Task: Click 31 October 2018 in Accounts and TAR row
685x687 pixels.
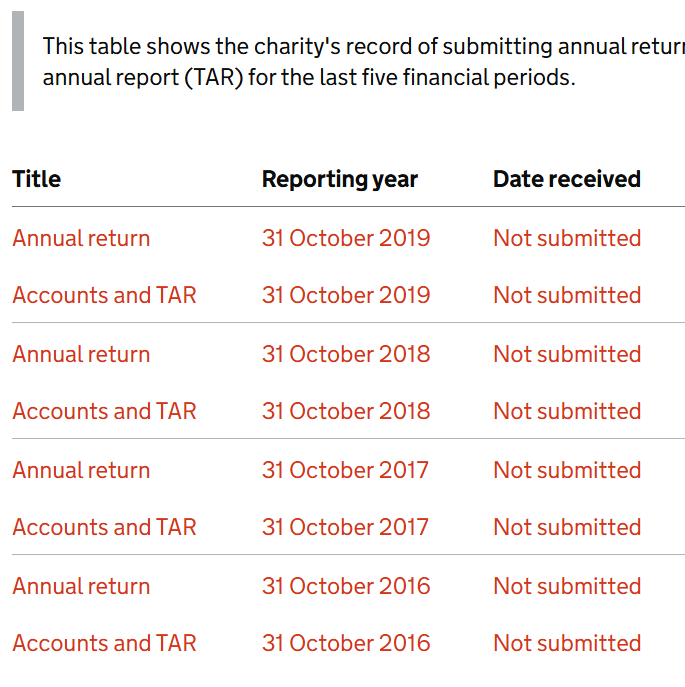Action: 346,411
